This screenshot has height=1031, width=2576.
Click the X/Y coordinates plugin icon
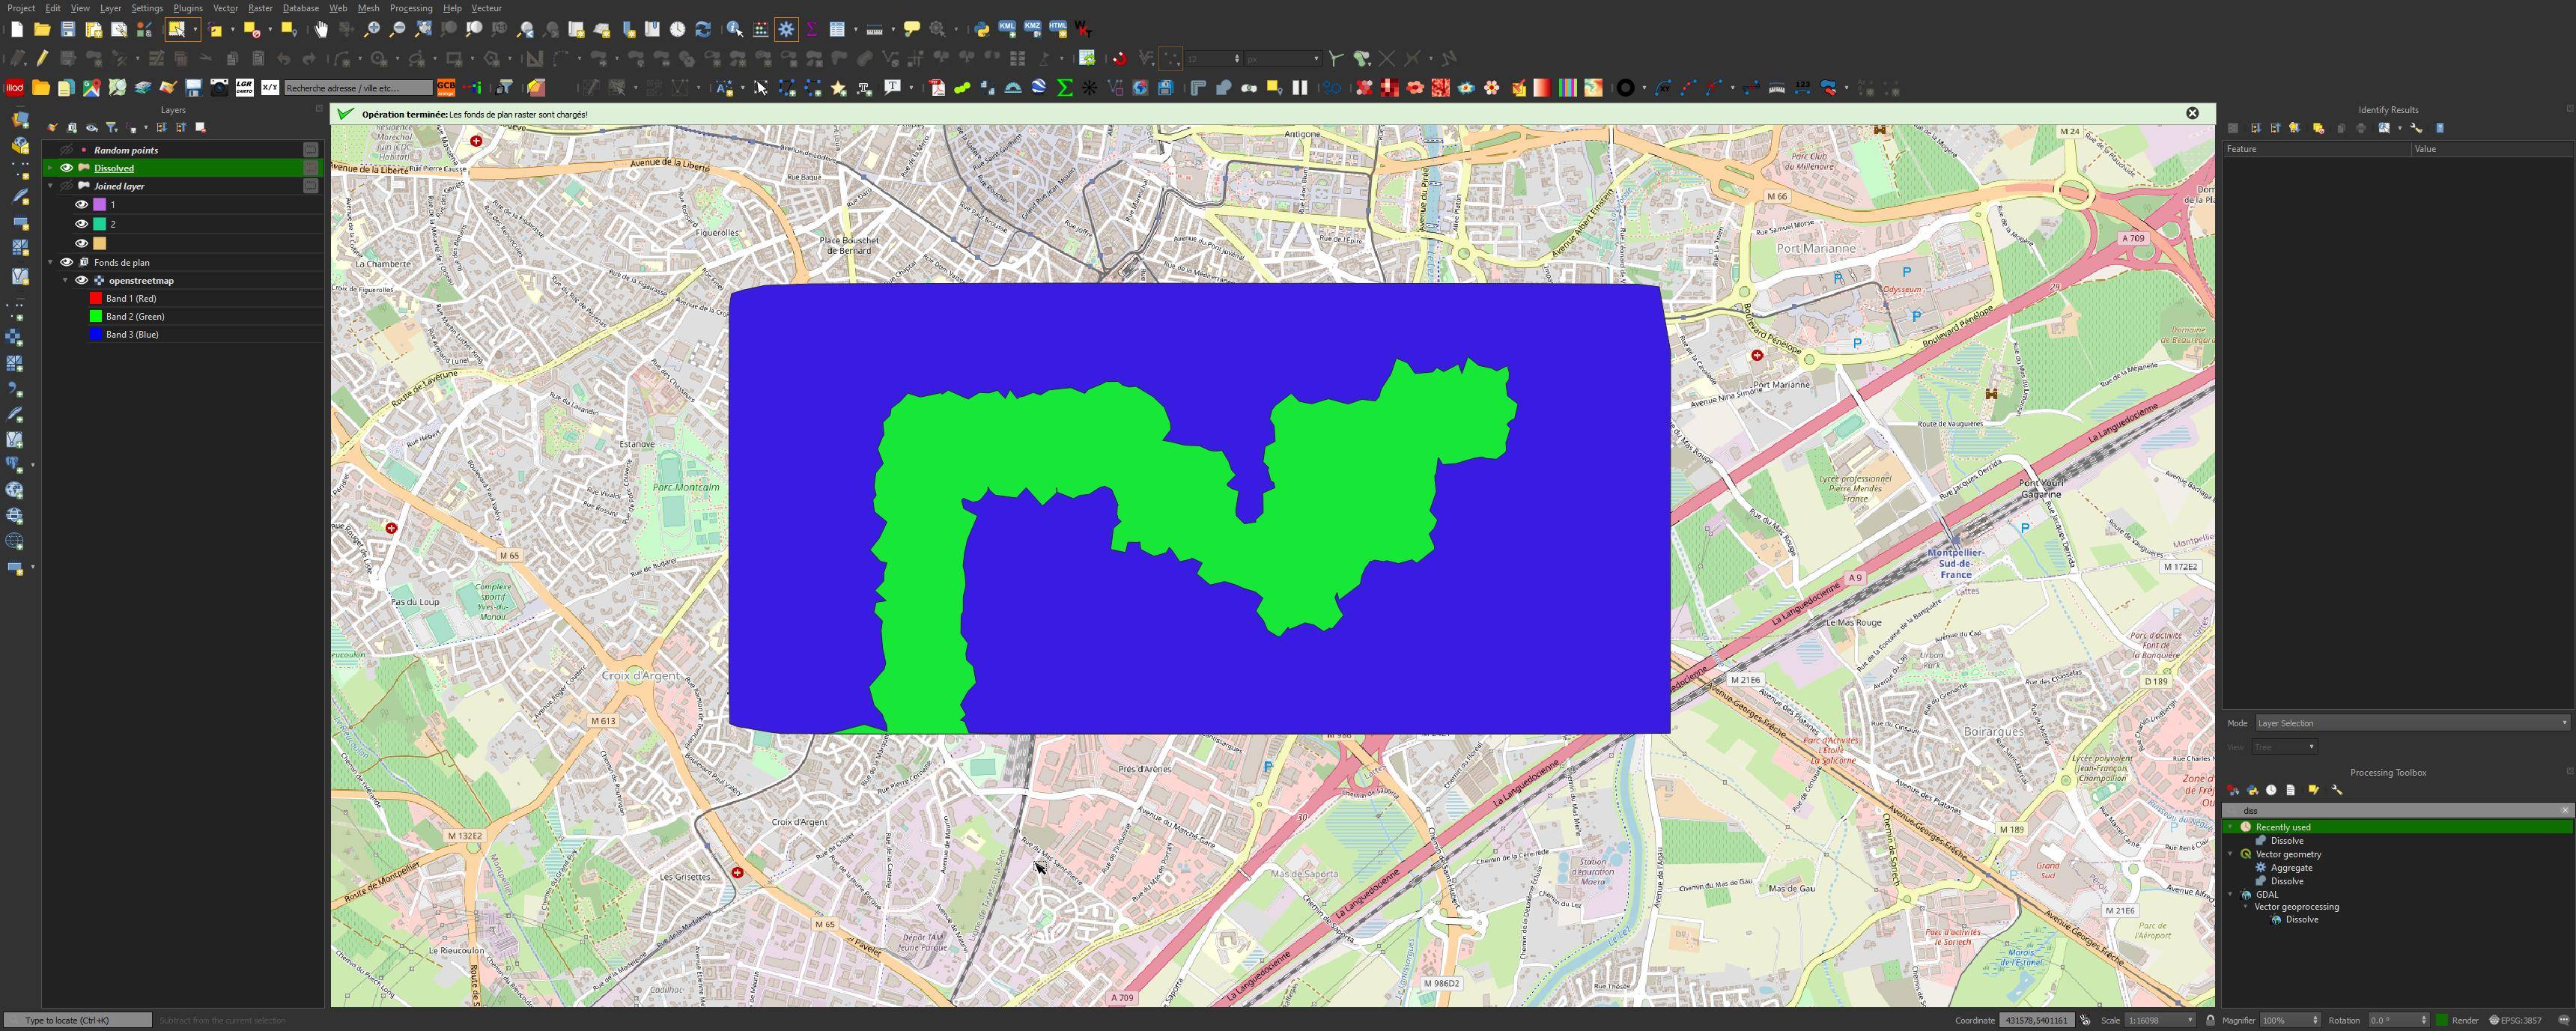[x=270, y=88]
